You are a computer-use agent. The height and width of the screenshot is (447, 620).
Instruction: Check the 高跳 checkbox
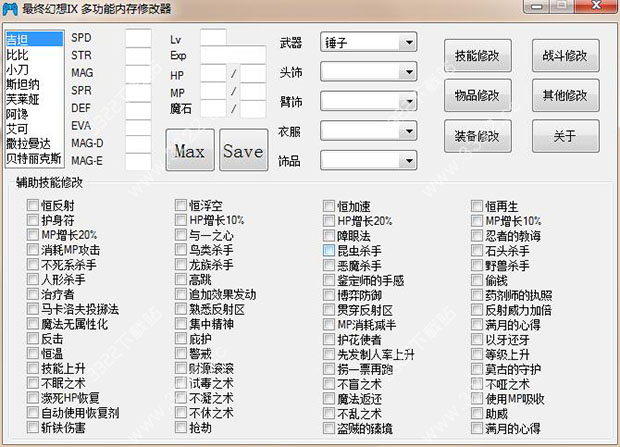(x=181, y=279)
